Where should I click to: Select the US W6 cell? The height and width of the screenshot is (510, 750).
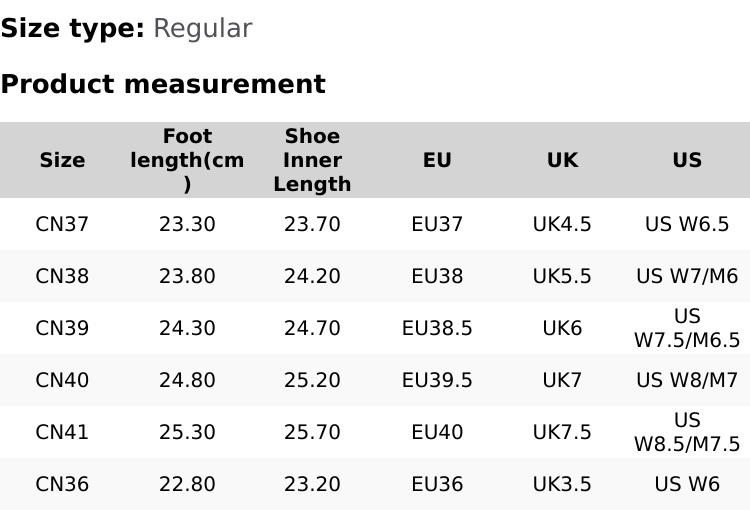pos(687,484)
